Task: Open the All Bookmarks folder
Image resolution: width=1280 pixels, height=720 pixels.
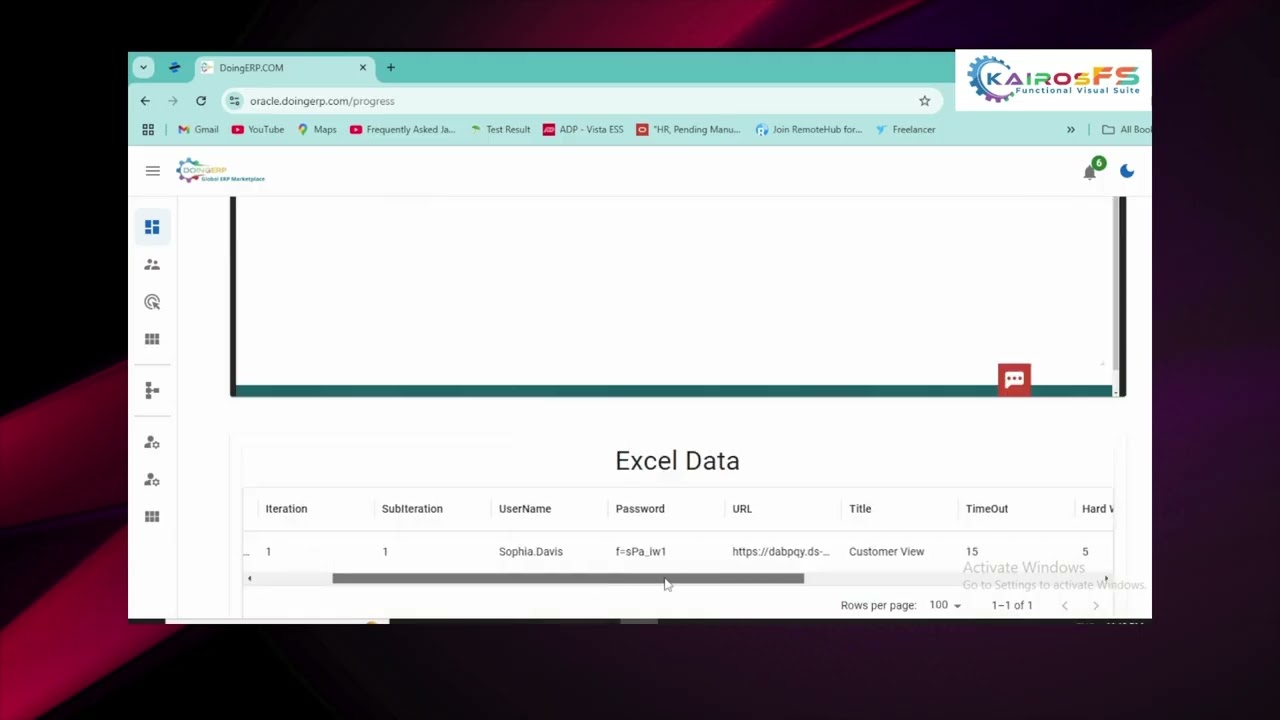Action: [1126, 129]
